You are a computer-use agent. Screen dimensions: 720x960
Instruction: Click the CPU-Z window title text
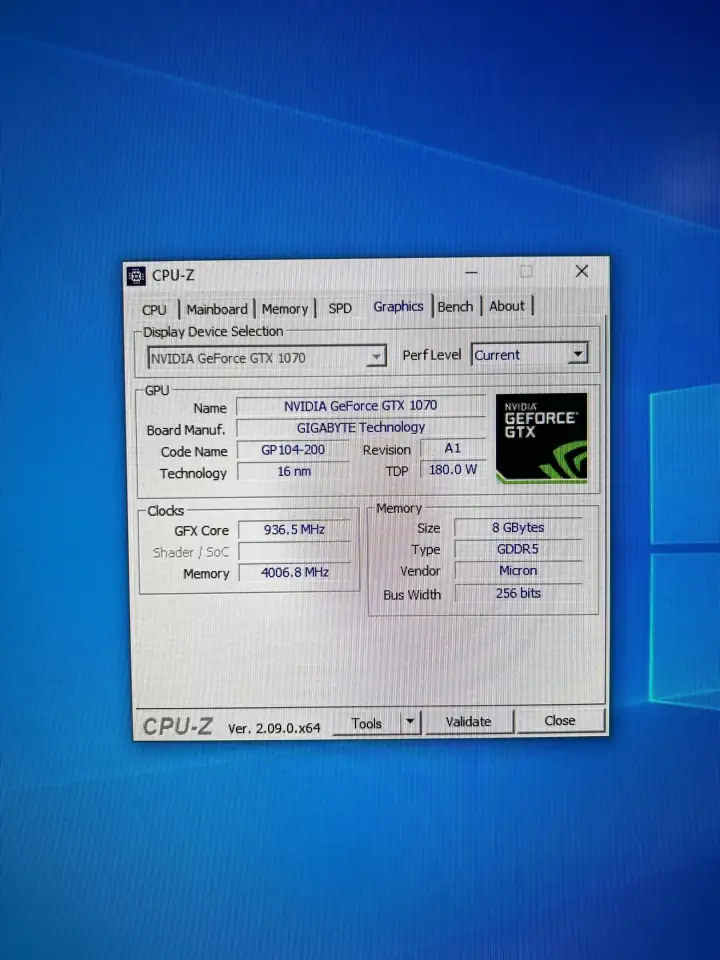173,276
